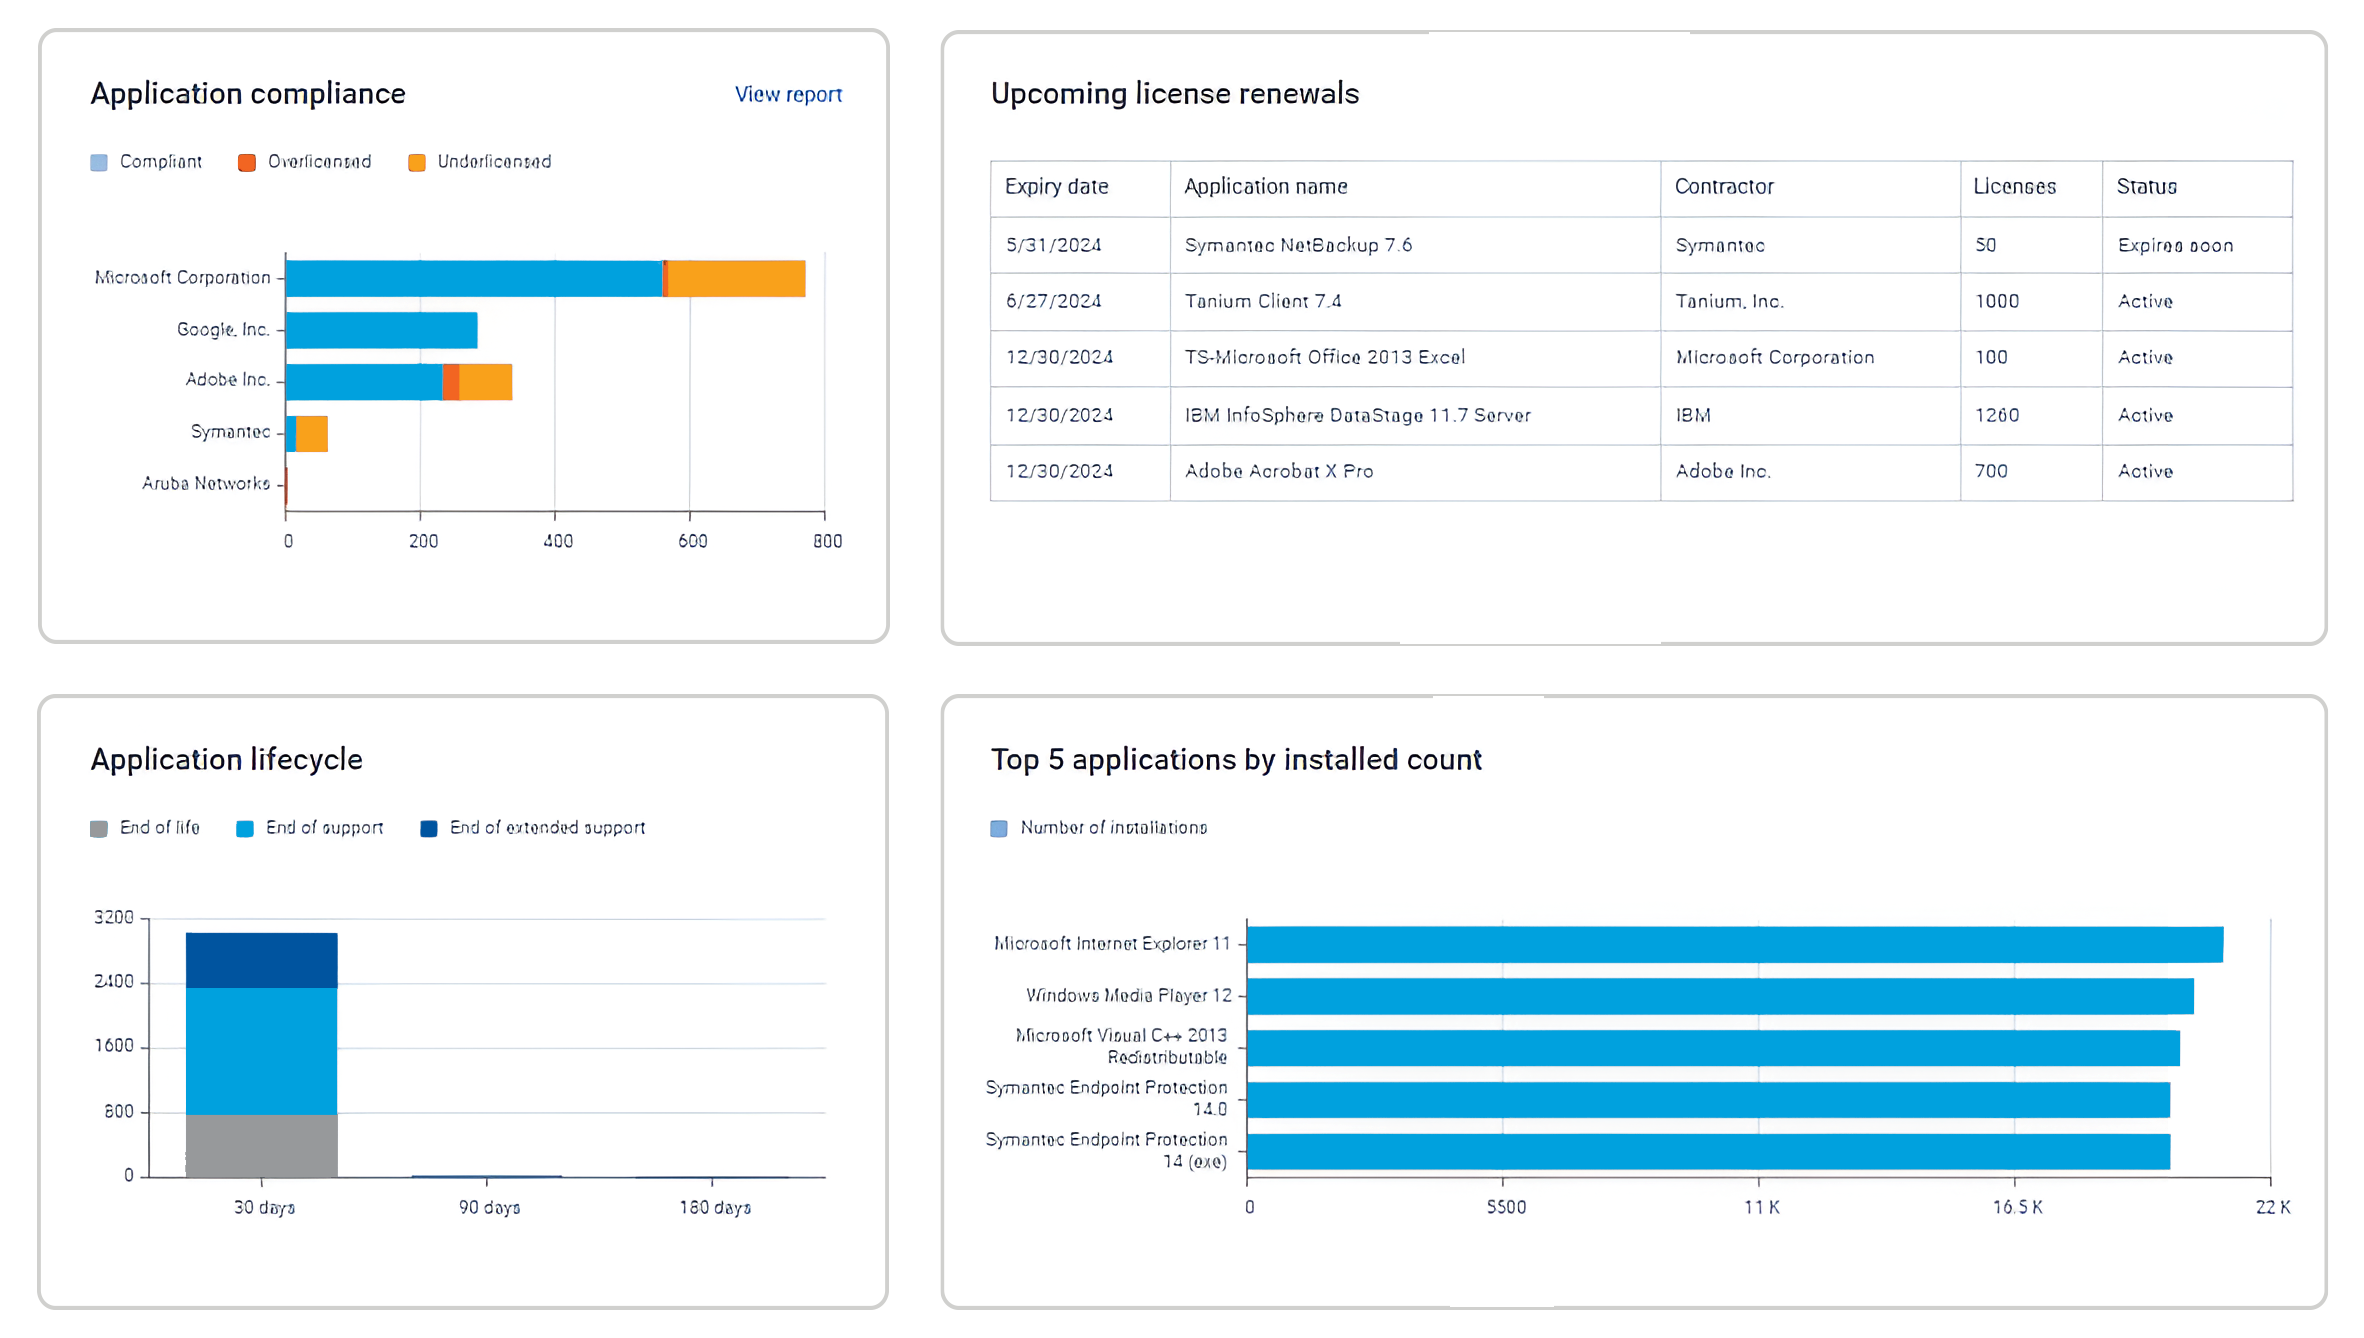The image size is (2364, 1338).
Task: Click Top 5 applications by installed count title
Action: coord(1236,760)
